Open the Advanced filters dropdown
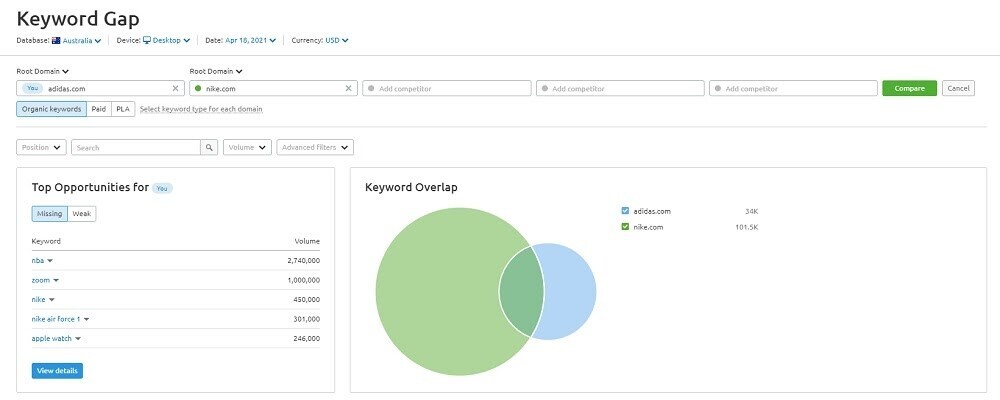Screen dimensions: 1000x400 pyautogui.click(x=315, y=147)
